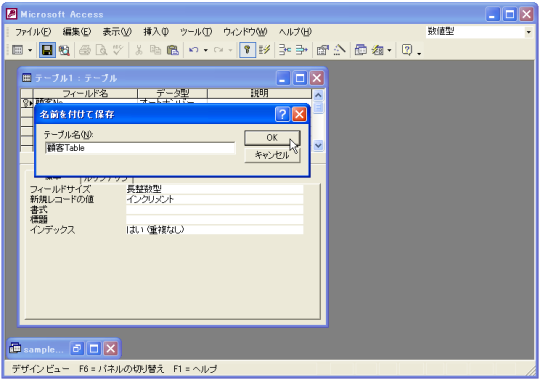This screenshot has height=380, width=540.
Task: Open the 表示(V) menu
Action: tap(117, 32)
